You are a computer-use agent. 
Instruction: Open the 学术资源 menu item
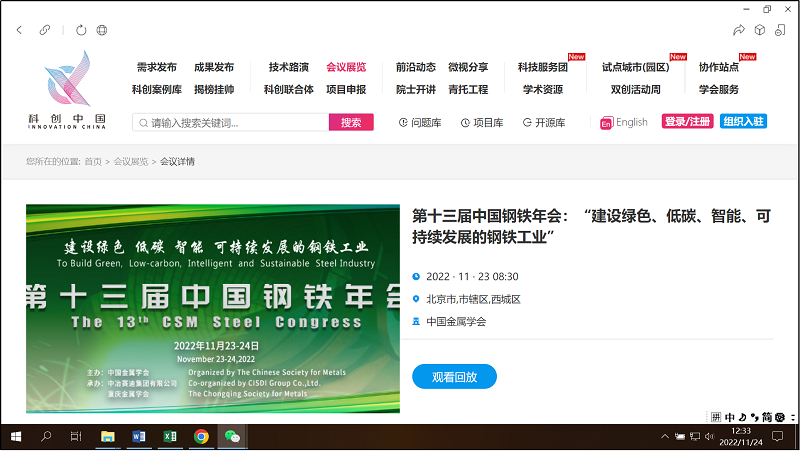(x=543, y=90)
